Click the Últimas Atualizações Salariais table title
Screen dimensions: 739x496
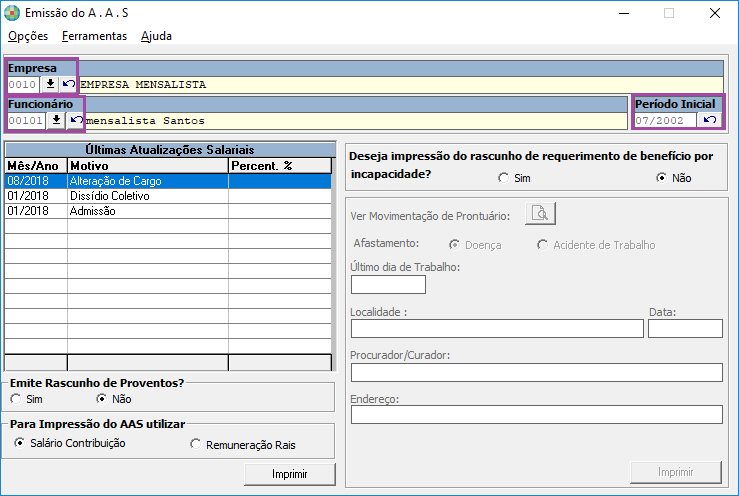(170, 150)
